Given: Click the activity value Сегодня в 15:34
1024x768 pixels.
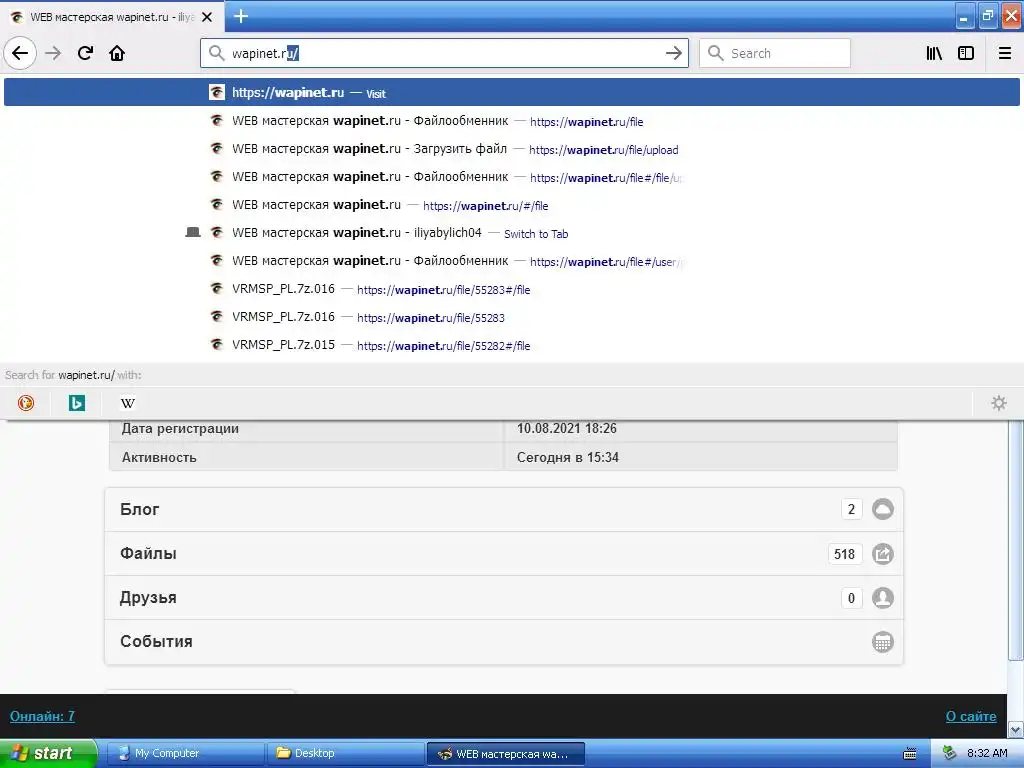Looking at the screenshot, I should (568, 457).
